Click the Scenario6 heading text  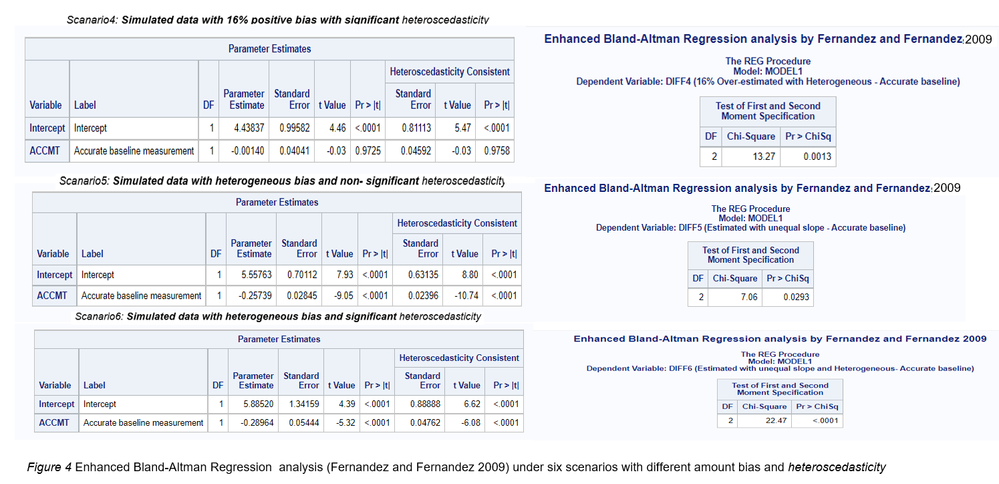point(277,317)
